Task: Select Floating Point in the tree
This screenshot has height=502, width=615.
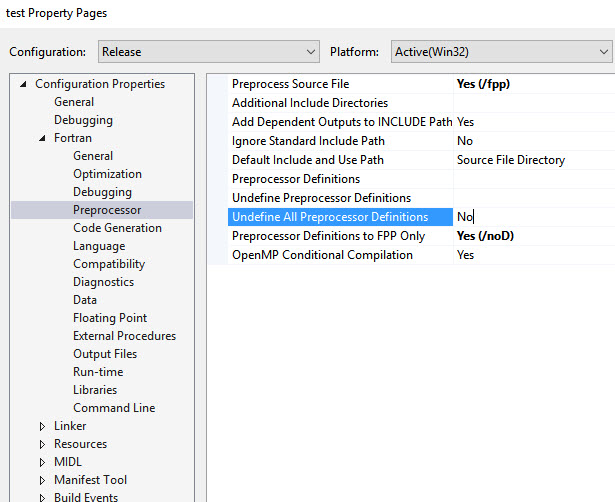Action: 110,318
